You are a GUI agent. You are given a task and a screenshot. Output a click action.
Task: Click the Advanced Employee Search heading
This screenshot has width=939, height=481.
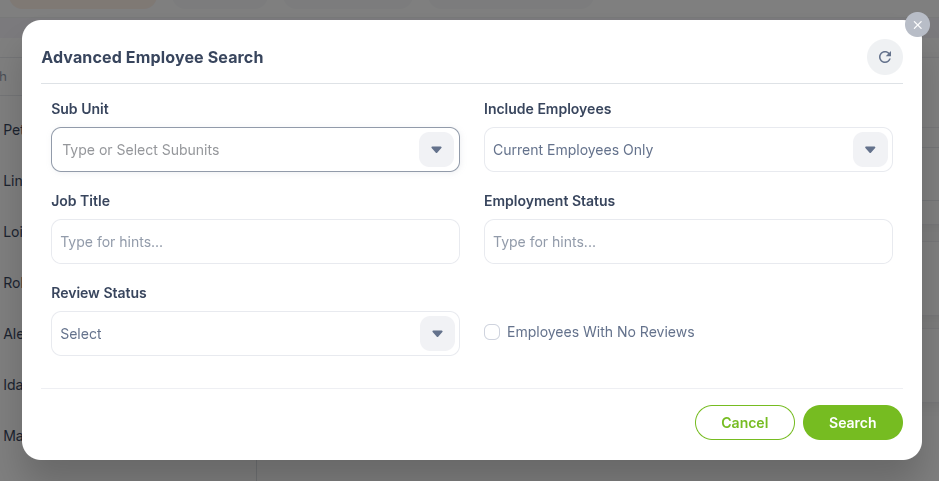pyautogui.click(x=152, y=58)
